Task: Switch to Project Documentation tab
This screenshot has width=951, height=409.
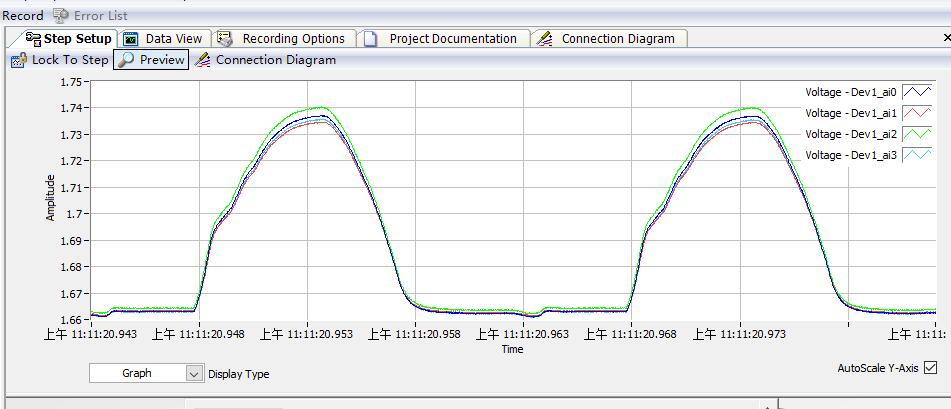Action: point(443,39)
